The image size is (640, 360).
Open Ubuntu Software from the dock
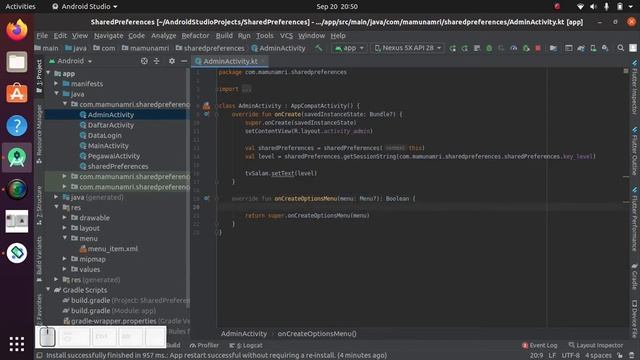click(x=17, y=93)
